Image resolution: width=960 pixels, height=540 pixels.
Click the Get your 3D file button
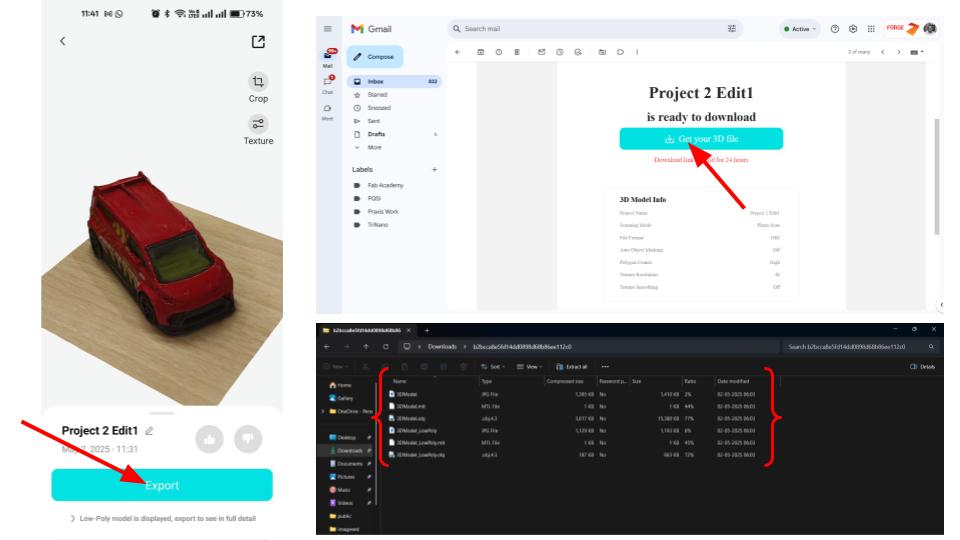(701, 138)
